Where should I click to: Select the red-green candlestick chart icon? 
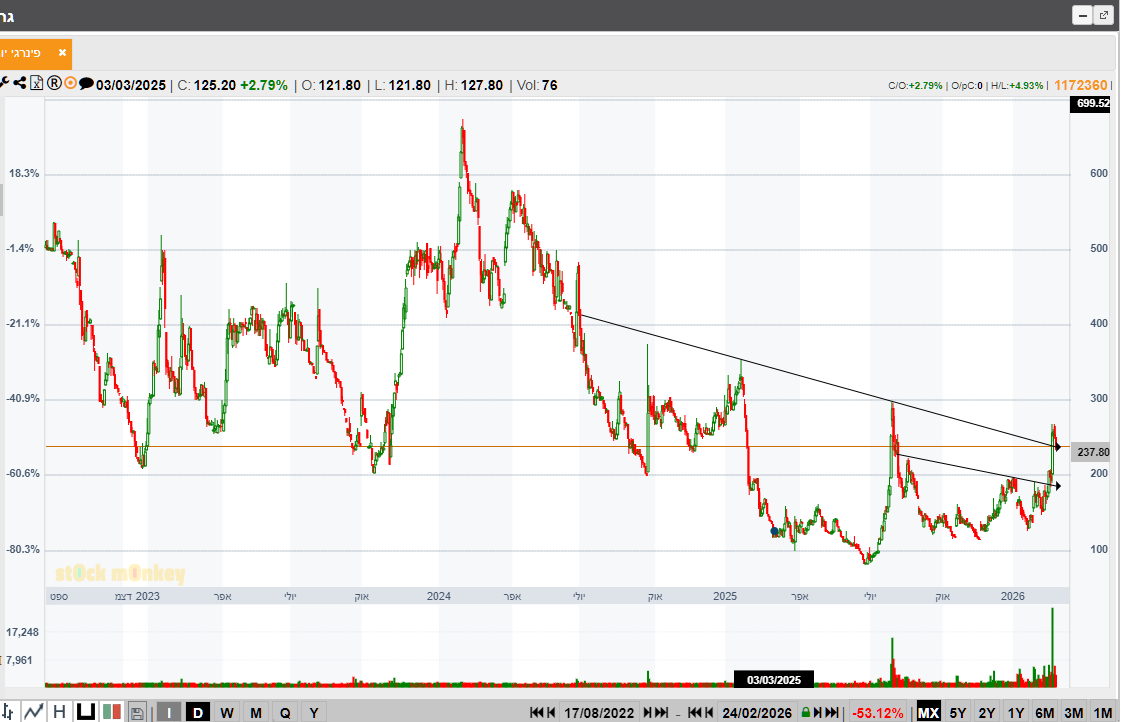point(112,712)
